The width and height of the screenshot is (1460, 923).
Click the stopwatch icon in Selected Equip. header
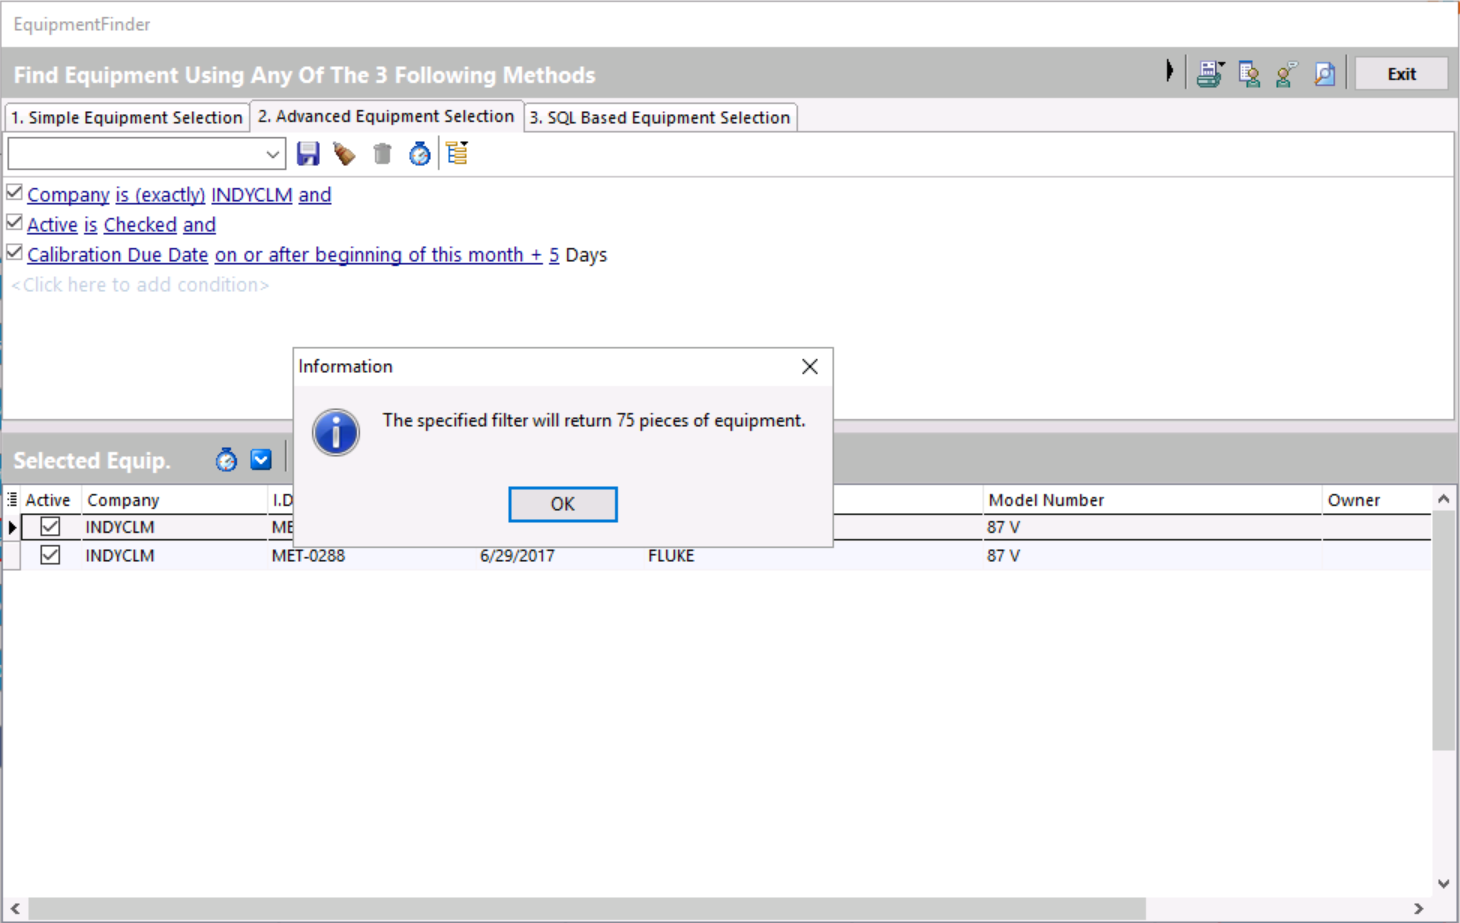tap(227, 460)
